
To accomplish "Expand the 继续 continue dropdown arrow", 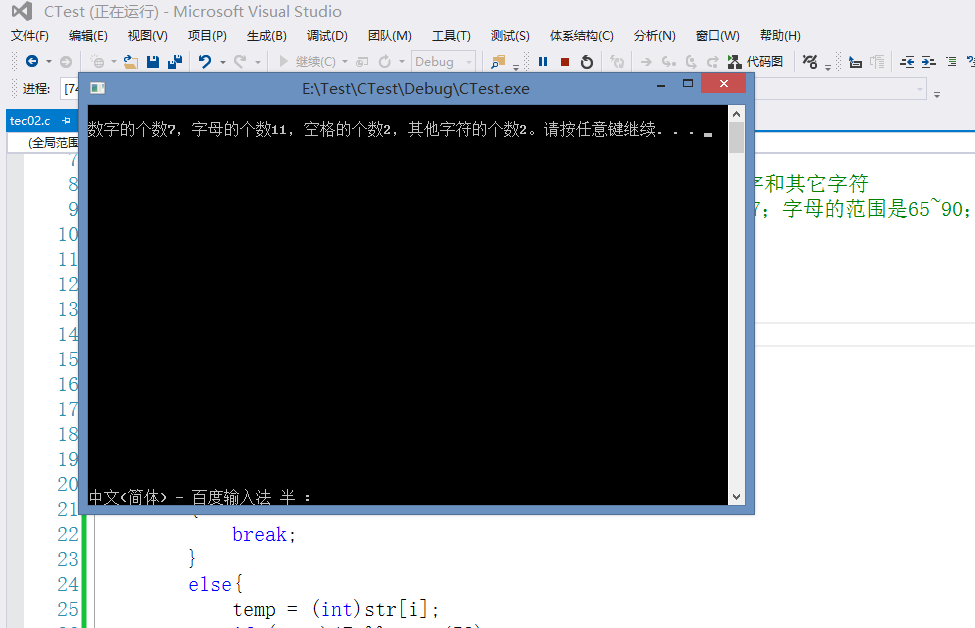I will click(x=345, y=62).
